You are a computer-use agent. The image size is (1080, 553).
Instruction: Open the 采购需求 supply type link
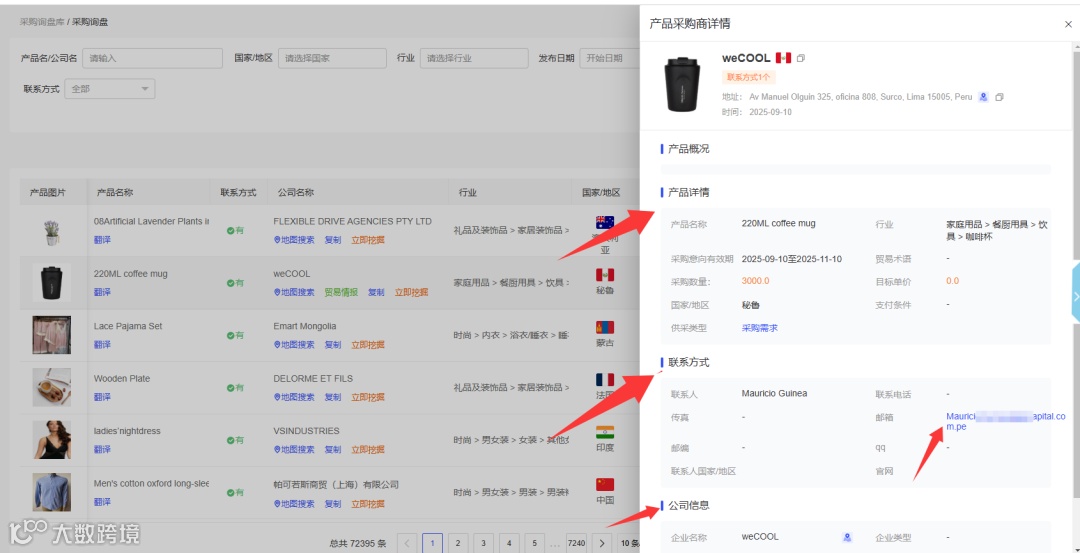pyautogui.click(x=760, y=328)
